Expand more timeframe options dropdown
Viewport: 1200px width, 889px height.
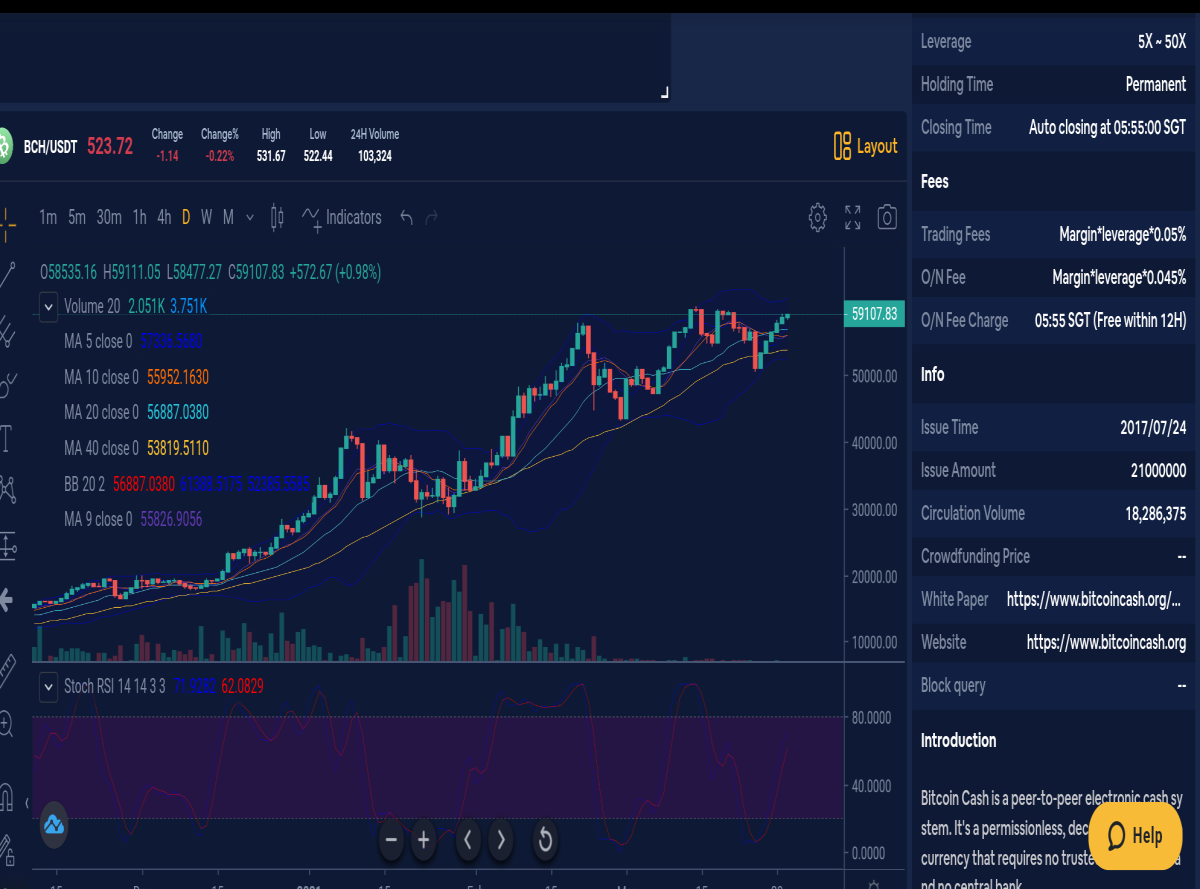click(250, 217)
